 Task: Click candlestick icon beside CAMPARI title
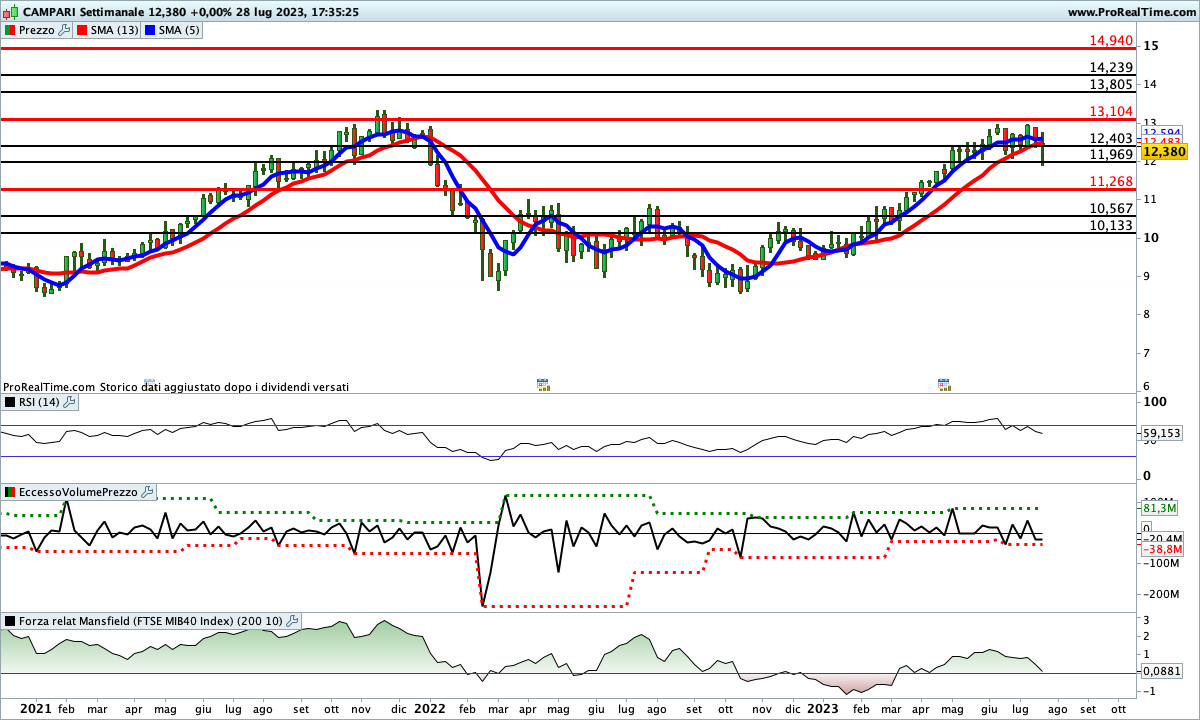[x=10, y=12]
